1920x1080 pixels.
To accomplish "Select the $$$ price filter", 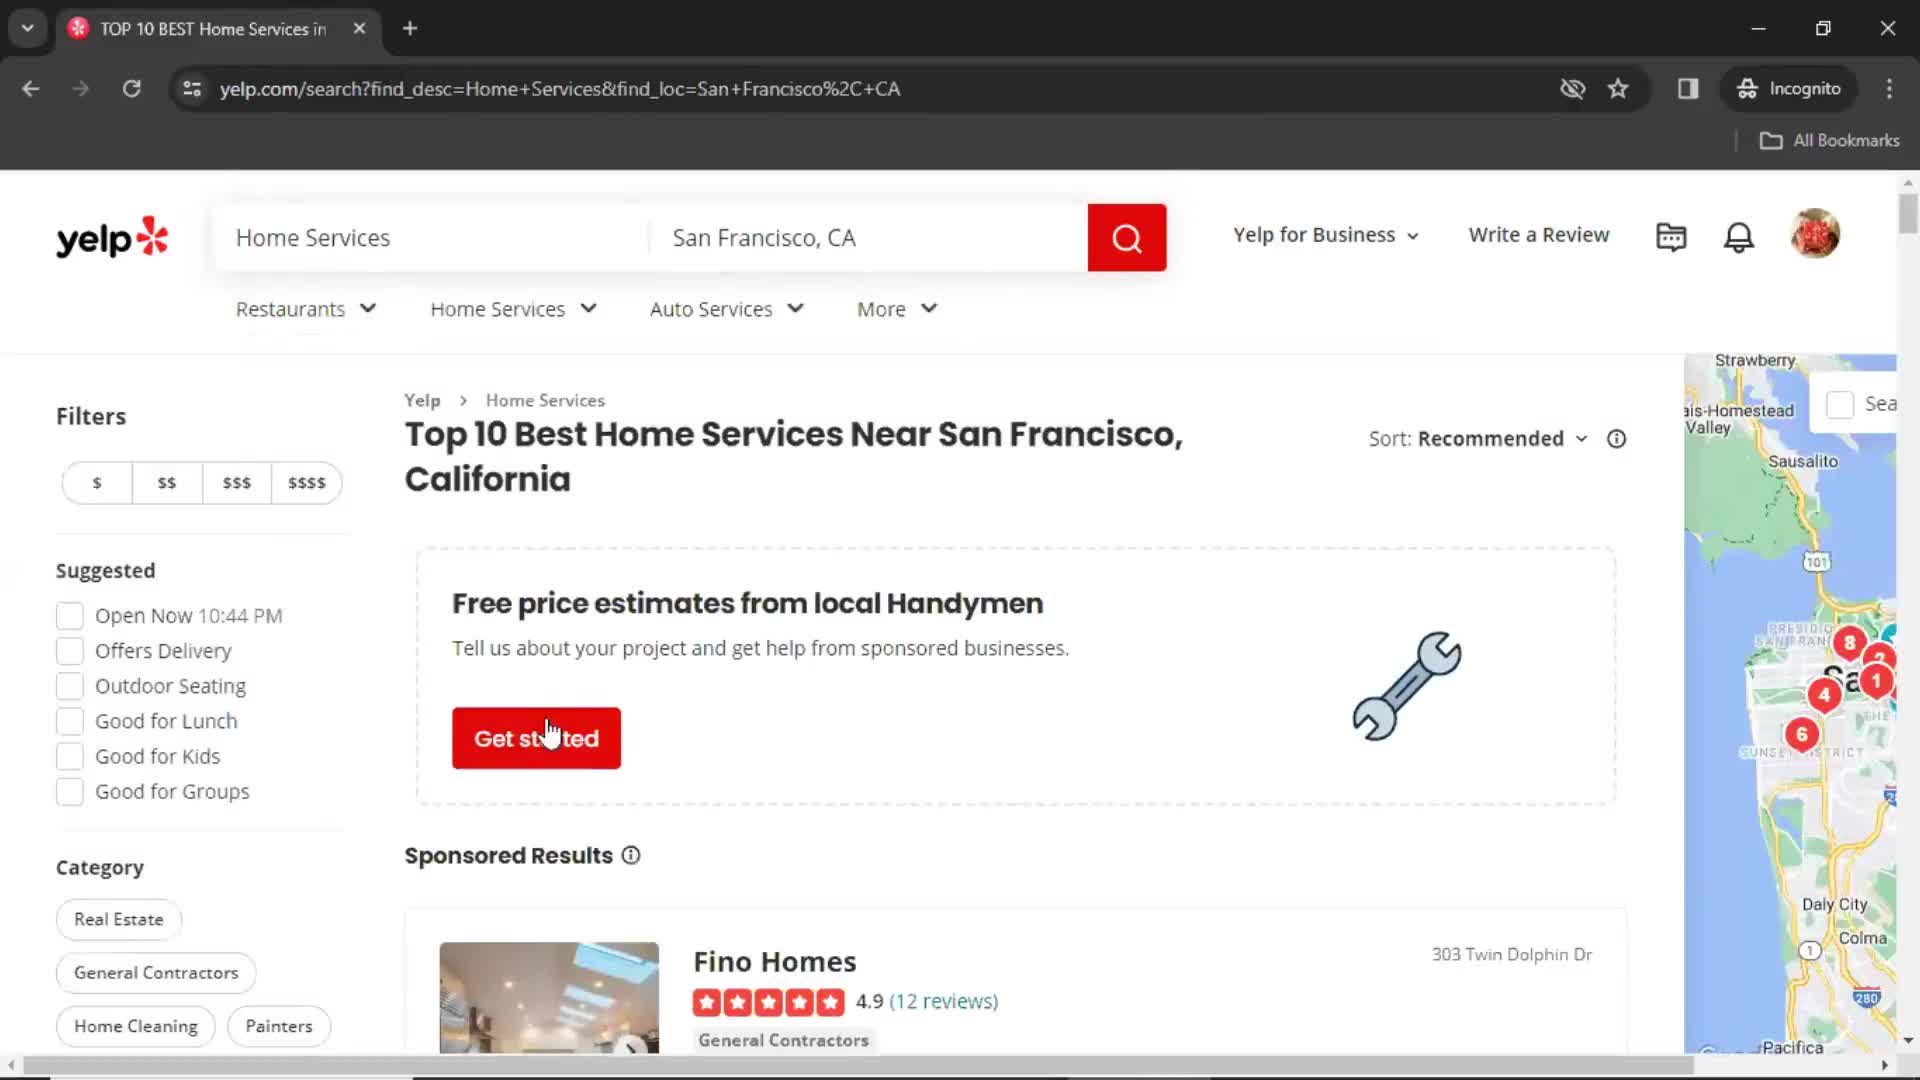I will pos(237,483).
